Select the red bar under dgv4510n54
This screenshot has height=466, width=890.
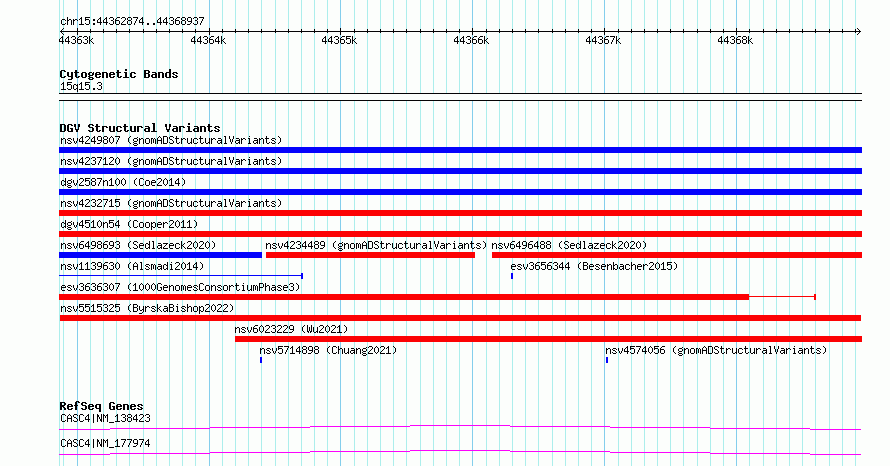click(x=460, y=234)
